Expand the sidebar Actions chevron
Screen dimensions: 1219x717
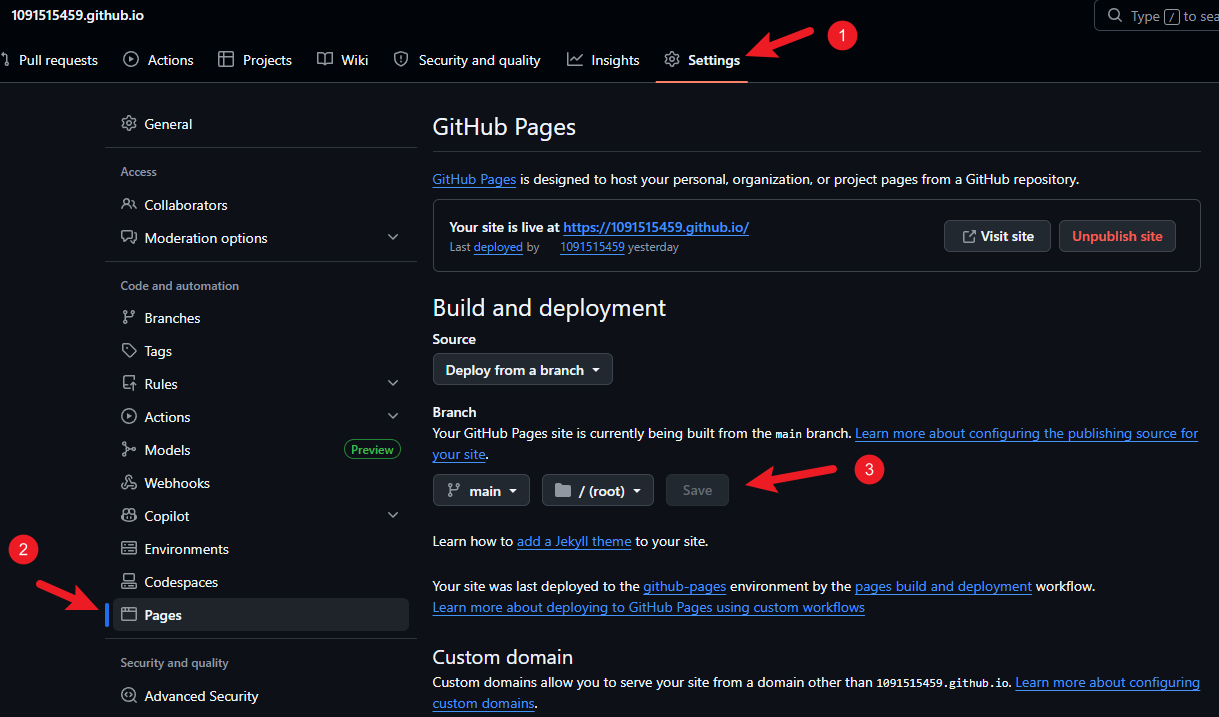pos(393,417)
